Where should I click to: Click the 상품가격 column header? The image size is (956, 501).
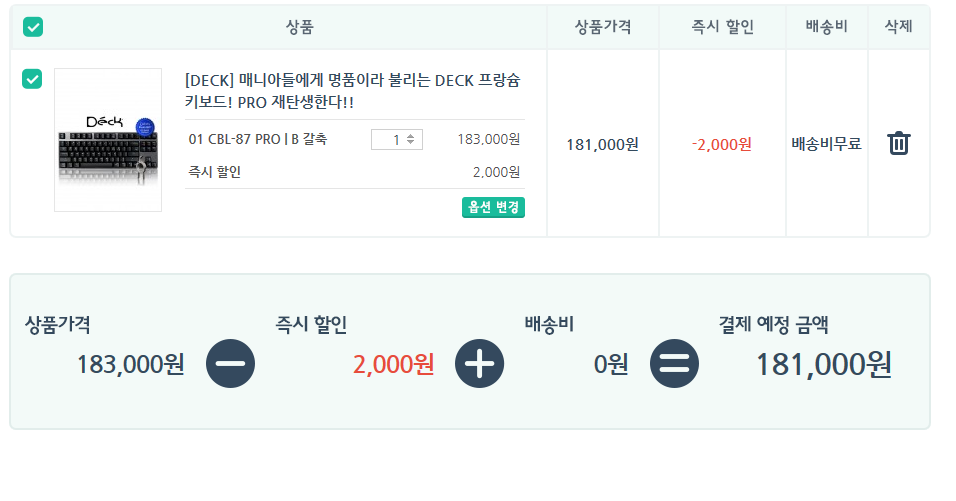point(603,27)
